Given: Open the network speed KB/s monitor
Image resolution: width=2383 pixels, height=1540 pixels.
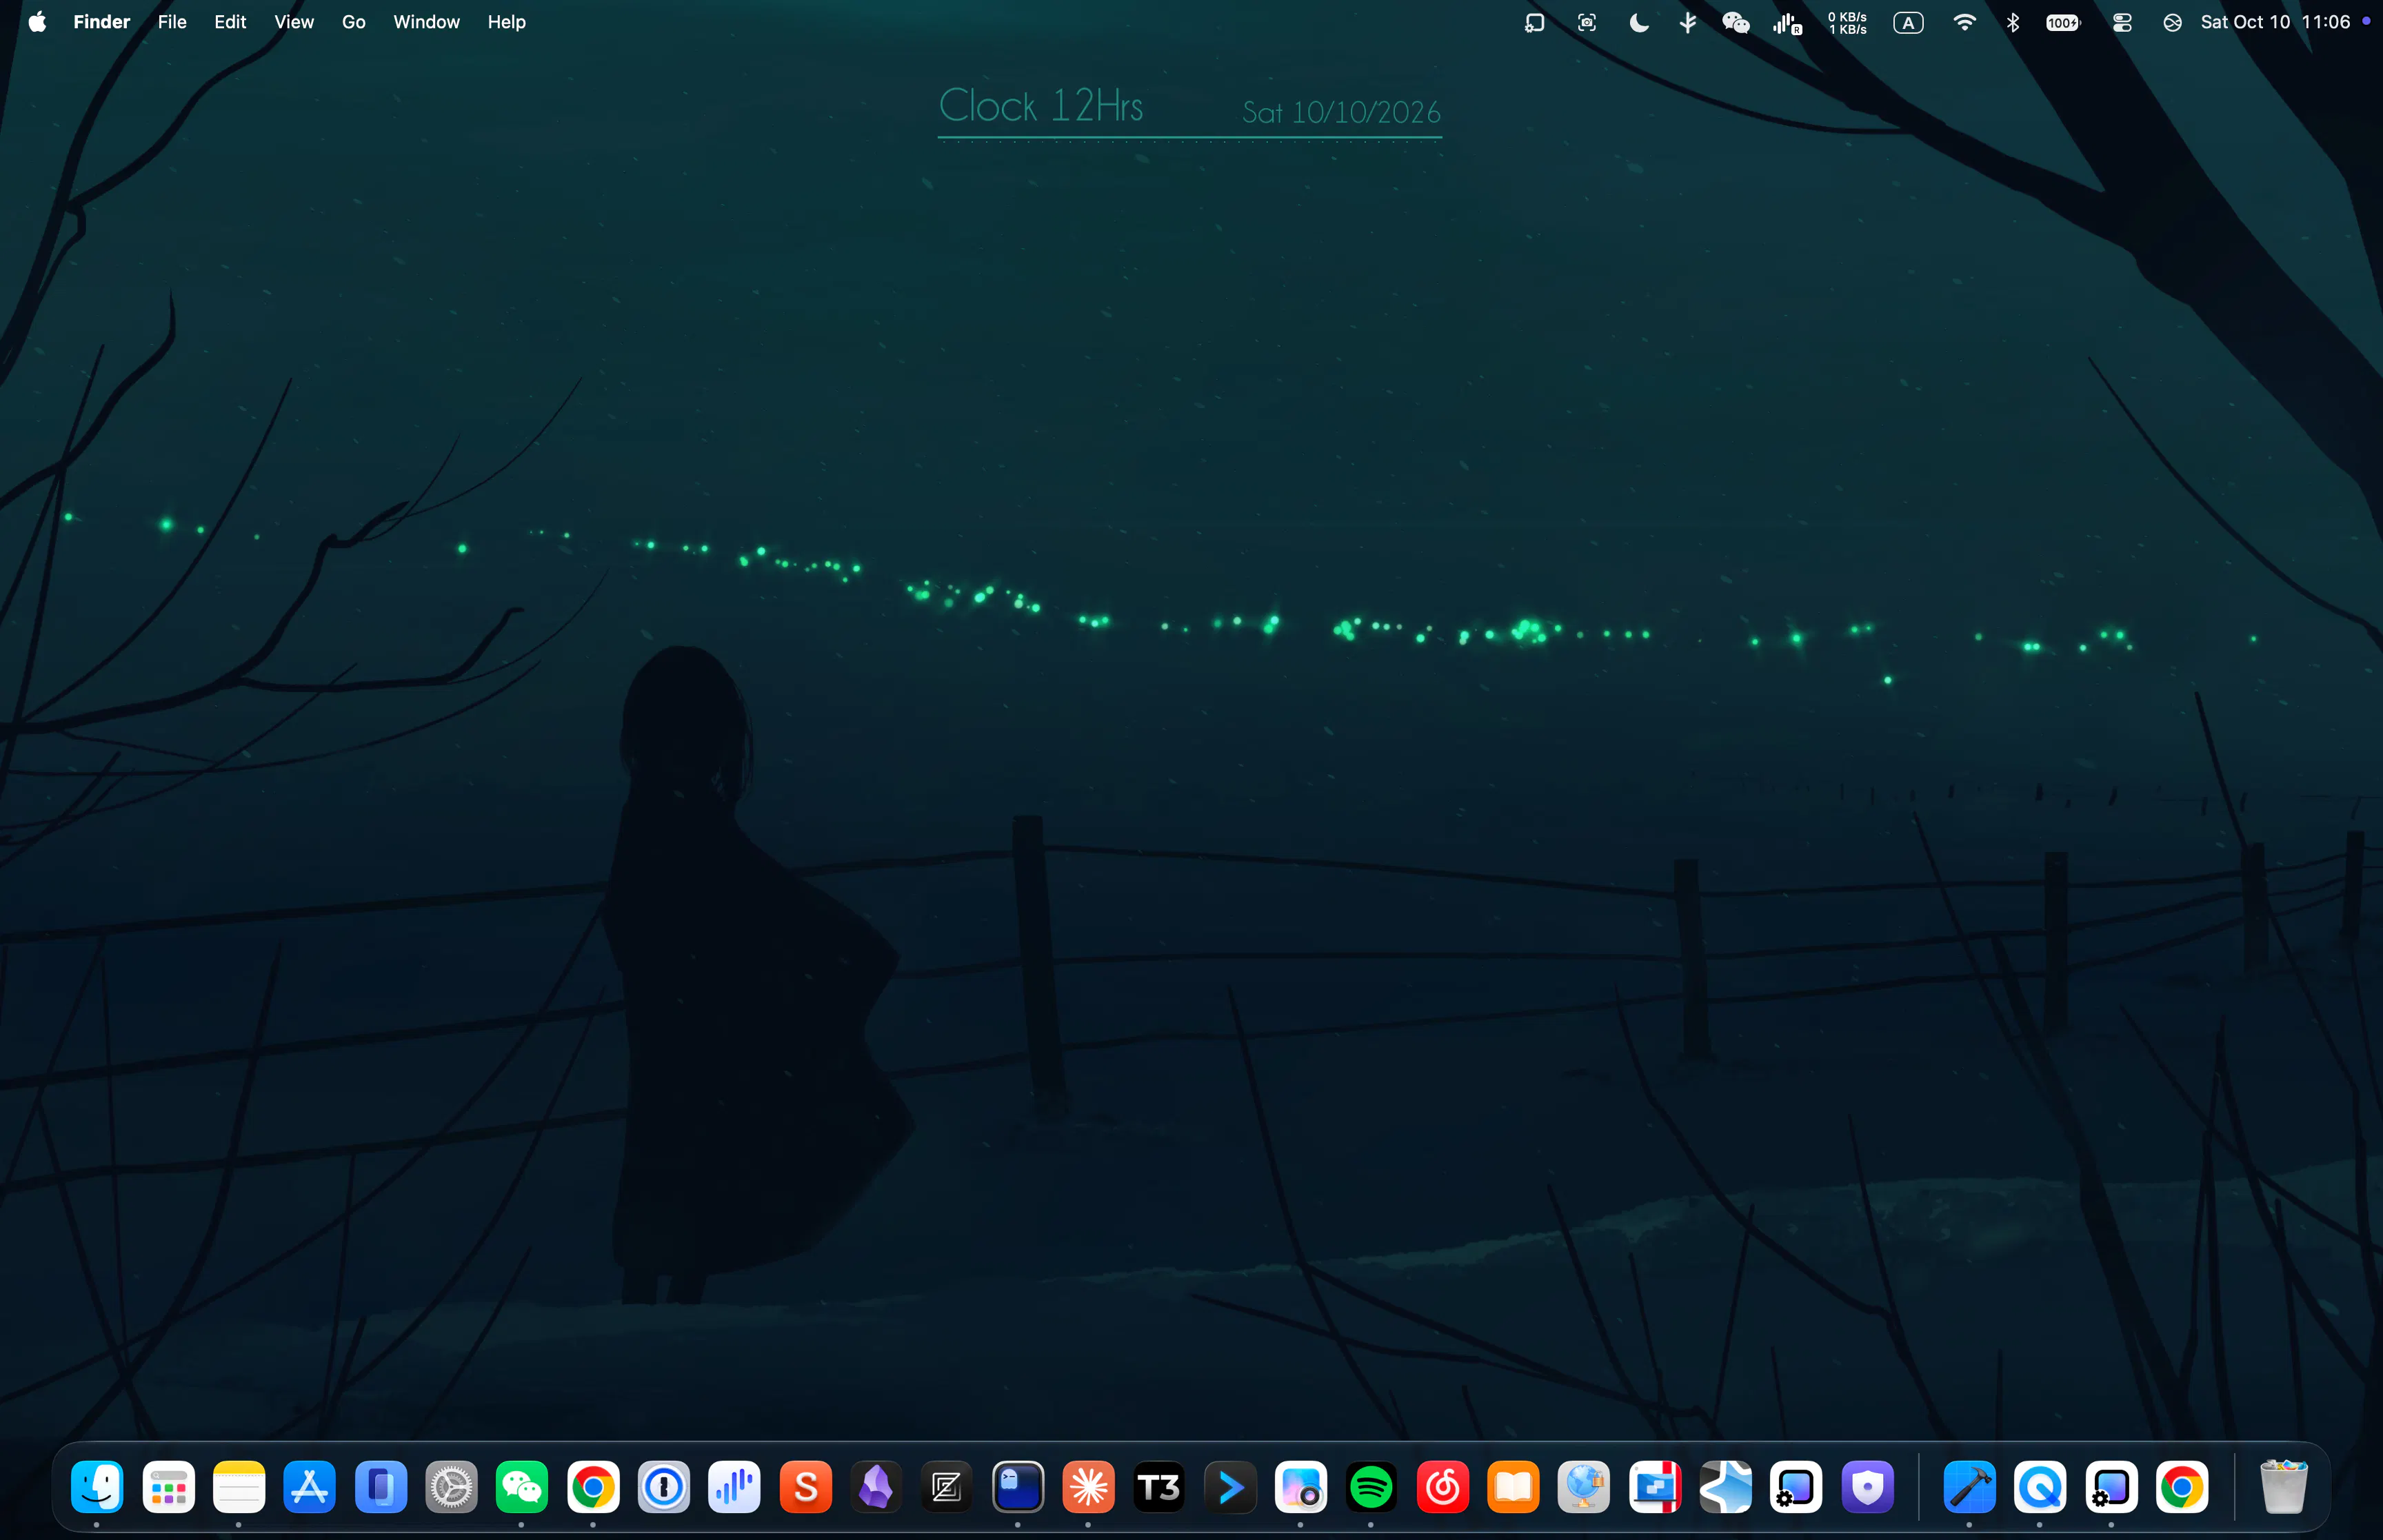Looking at the screenshot, I should (x=1847, y=22).
